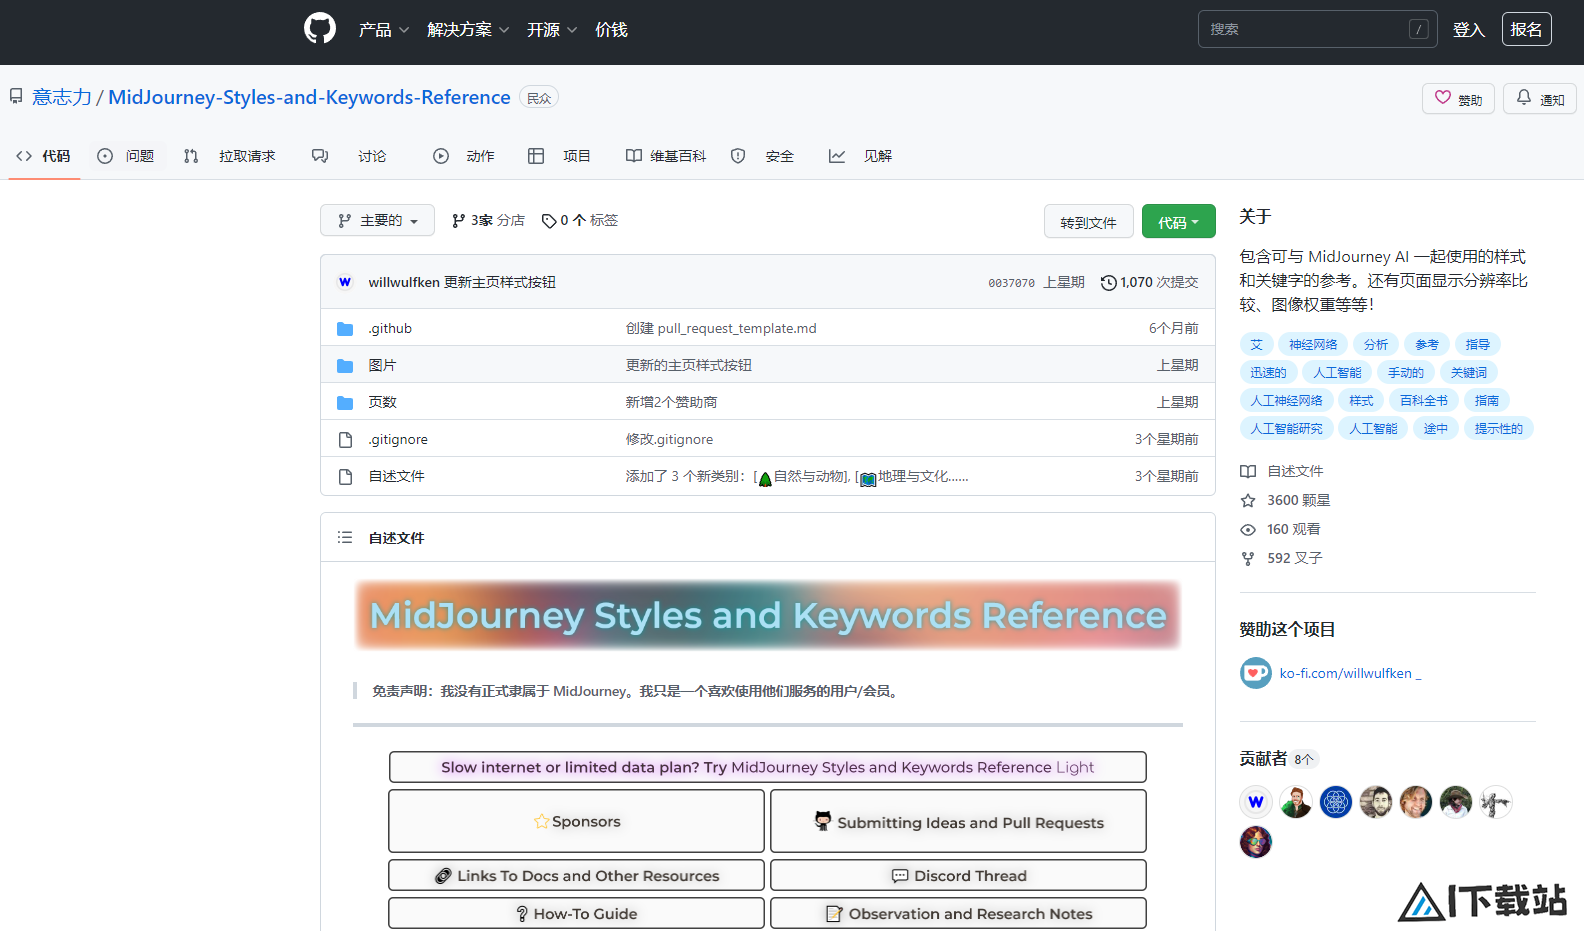The width and height of the screenshot is (1584, 931).
Task: Open the 主要的 branch selector dropdown
Action: 377,220
